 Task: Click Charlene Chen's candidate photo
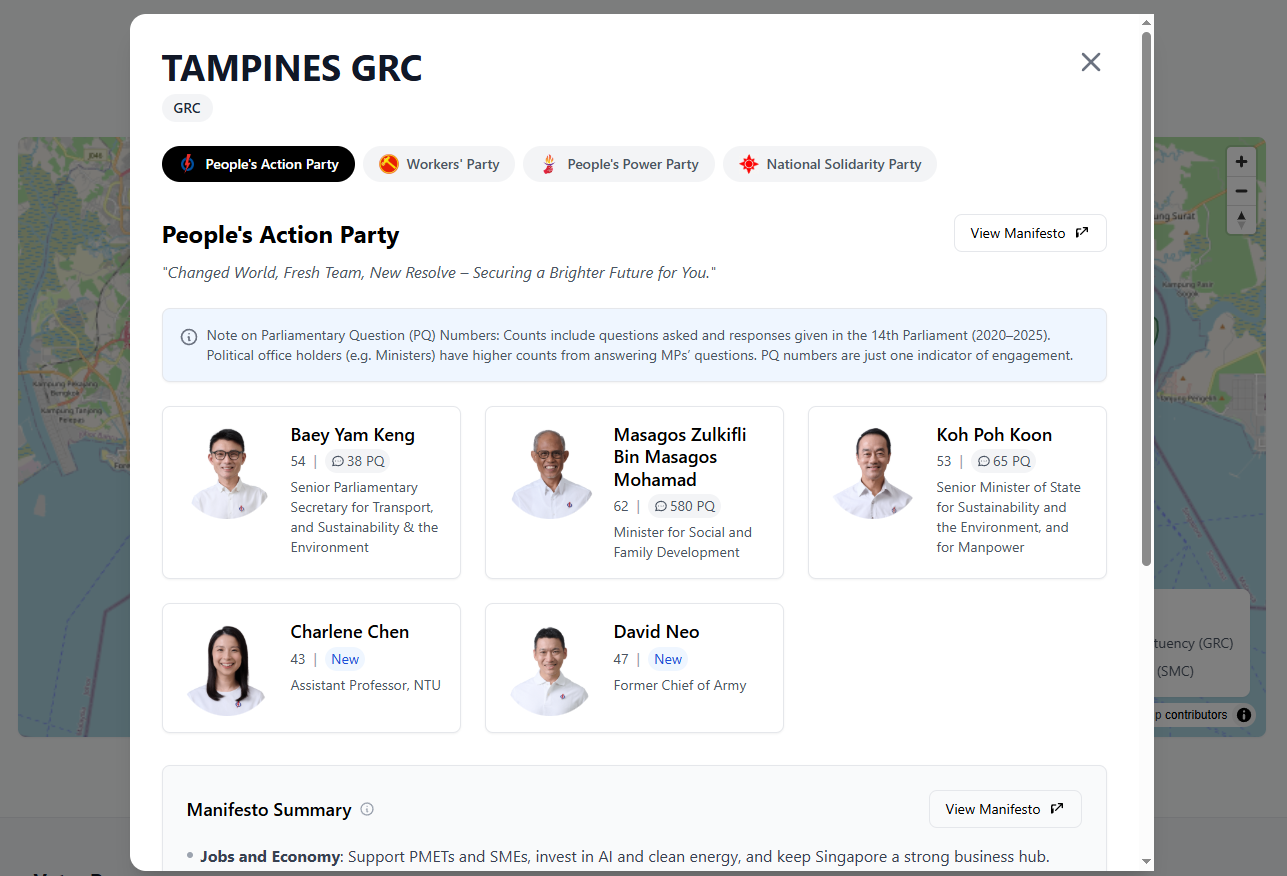tap(226, 668)
